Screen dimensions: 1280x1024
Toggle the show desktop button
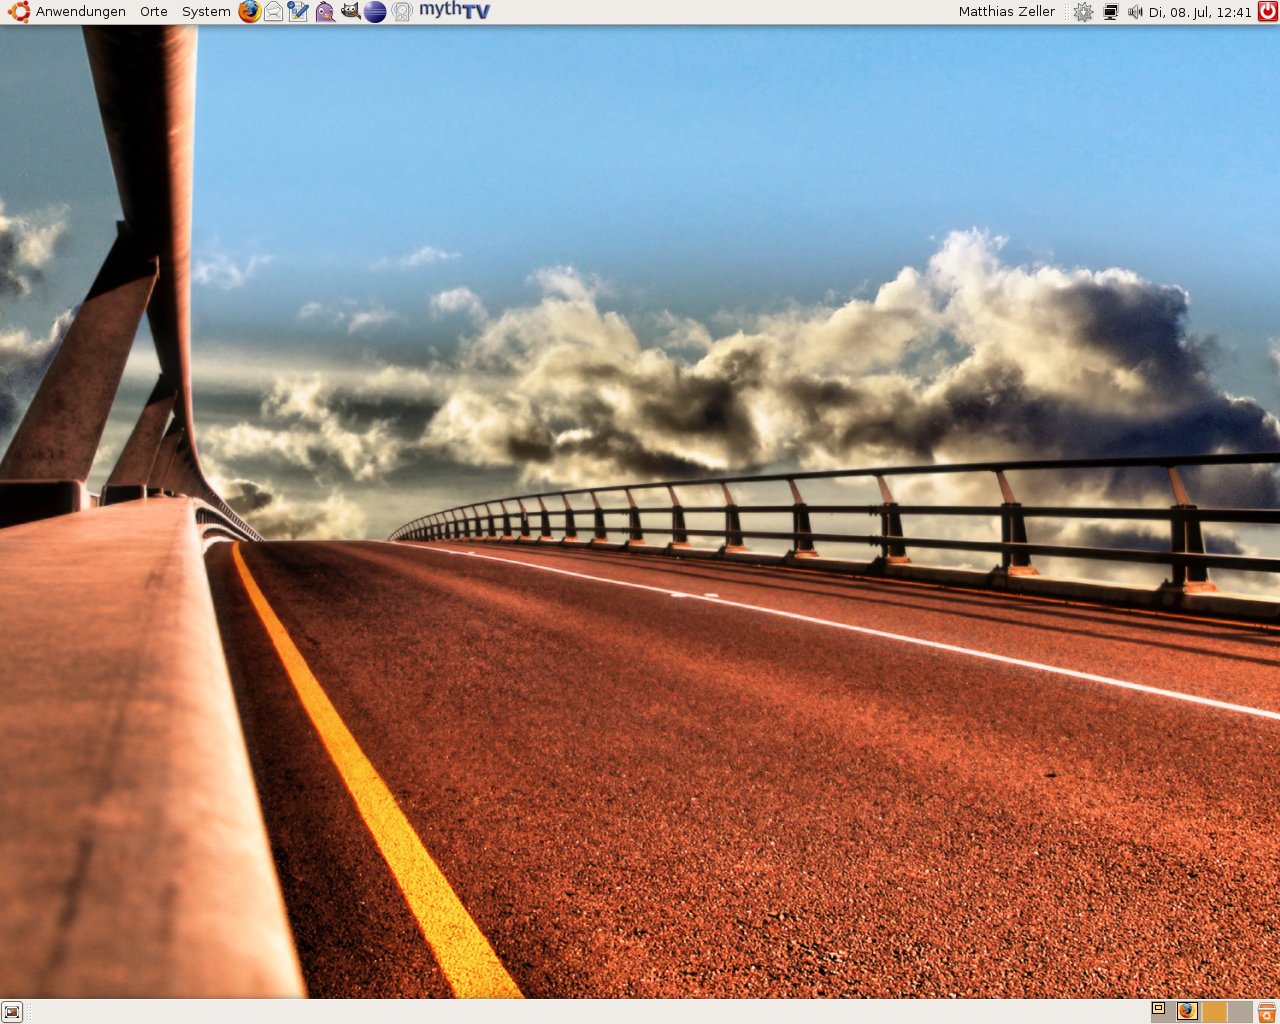[x=12, y=1012]
